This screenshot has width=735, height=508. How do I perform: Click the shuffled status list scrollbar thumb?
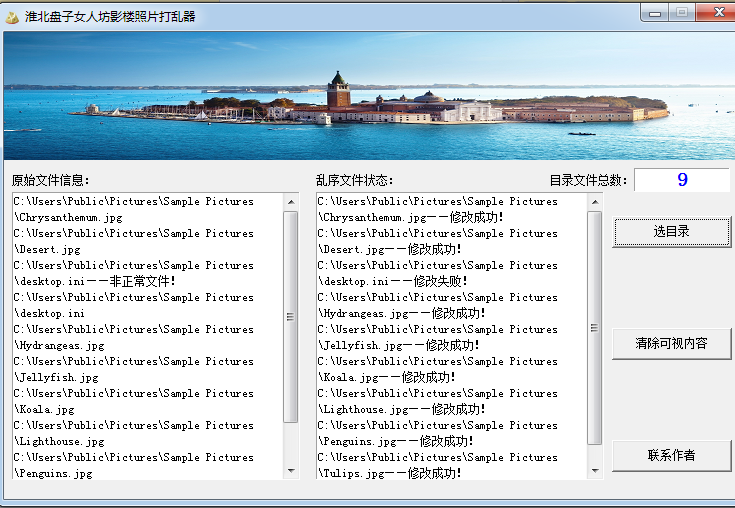tap(594, 328)
